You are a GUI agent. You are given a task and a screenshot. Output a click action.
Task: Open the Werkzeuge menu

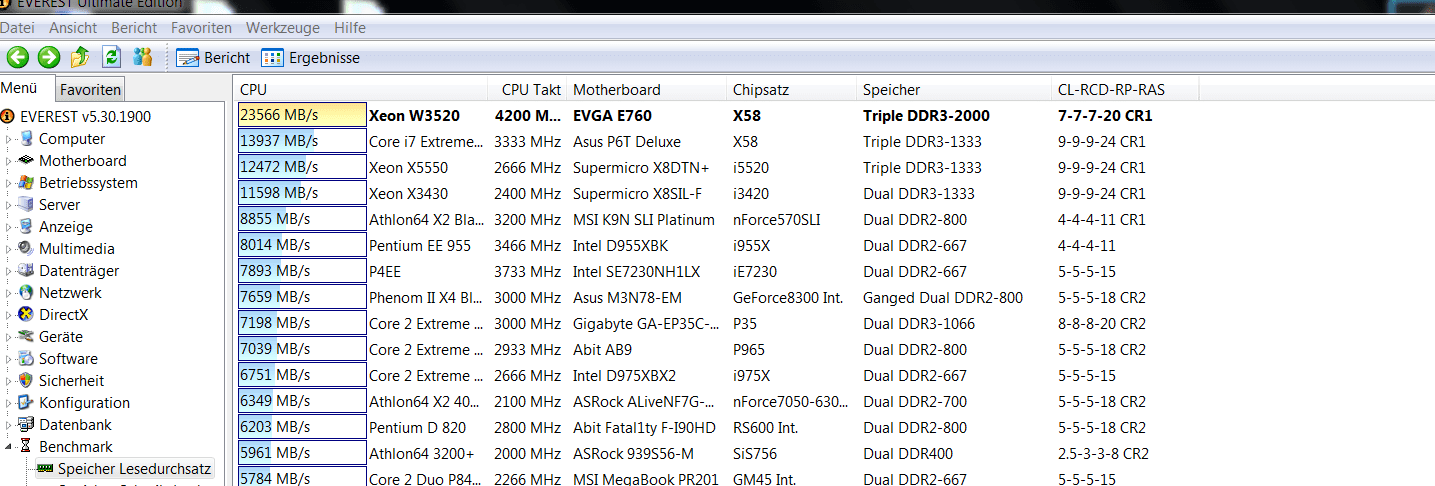point(283,28)
